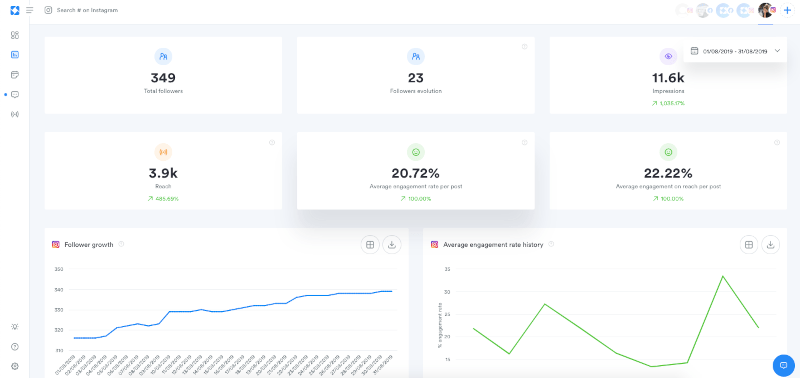
Task: Open the settings gear icon in the sidebar
Action: 15,366
